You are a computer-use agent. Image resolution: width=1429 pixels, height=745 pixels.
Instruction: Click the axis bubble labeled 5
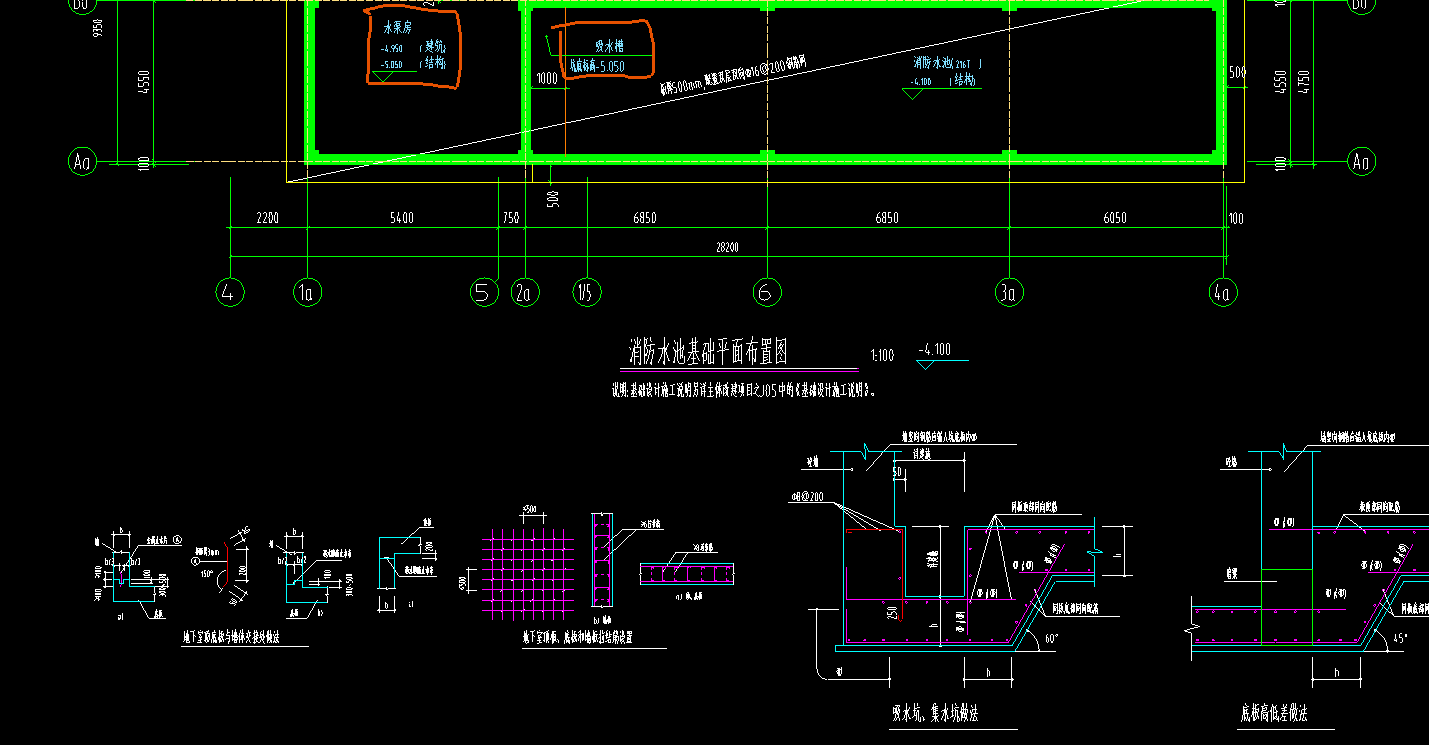[484, 292]
